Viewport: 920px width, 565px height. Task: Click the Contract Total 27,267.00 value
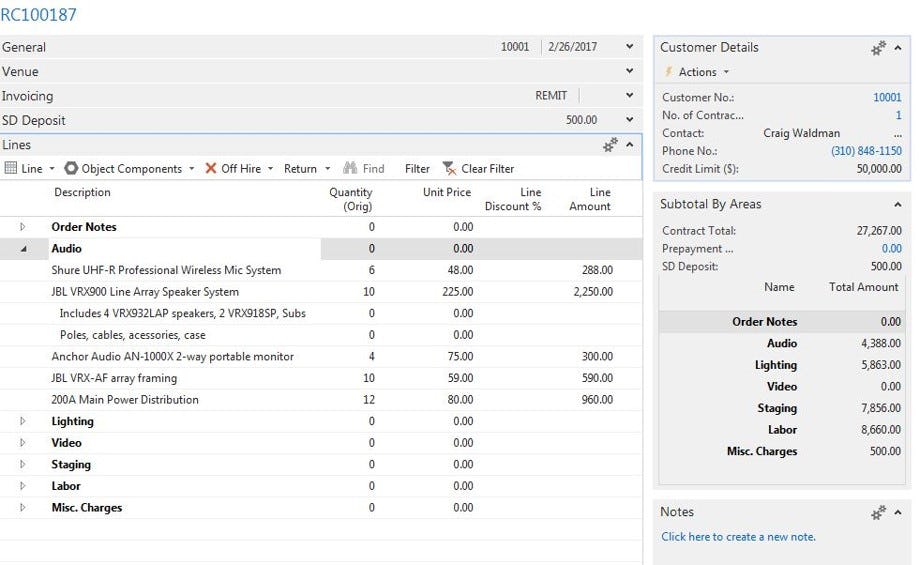(x=879, y=231)
